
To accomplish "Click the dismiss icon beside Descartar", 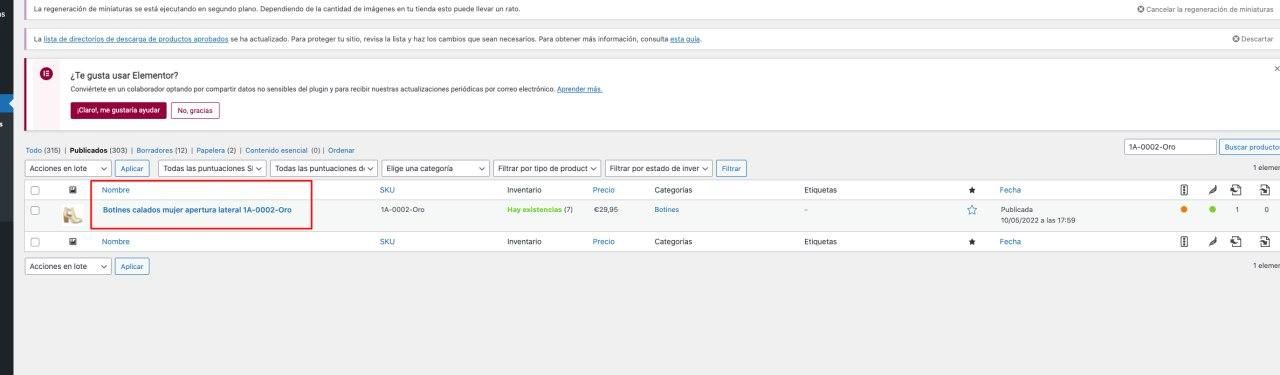I will pyautogui.click(x=1236, y=39).
